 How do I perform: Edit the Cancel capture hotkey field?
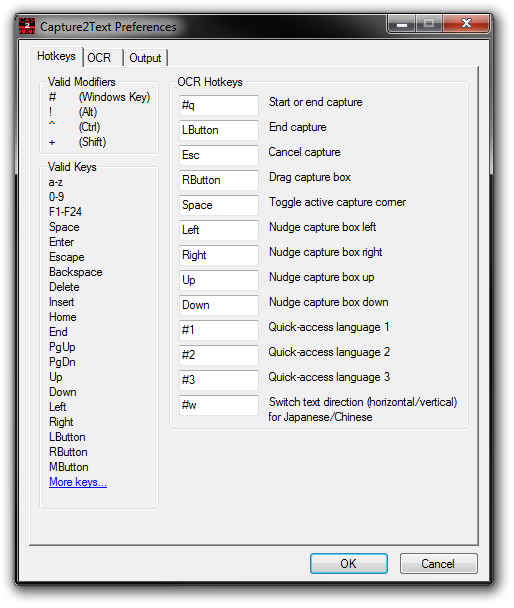coord(219,155)
